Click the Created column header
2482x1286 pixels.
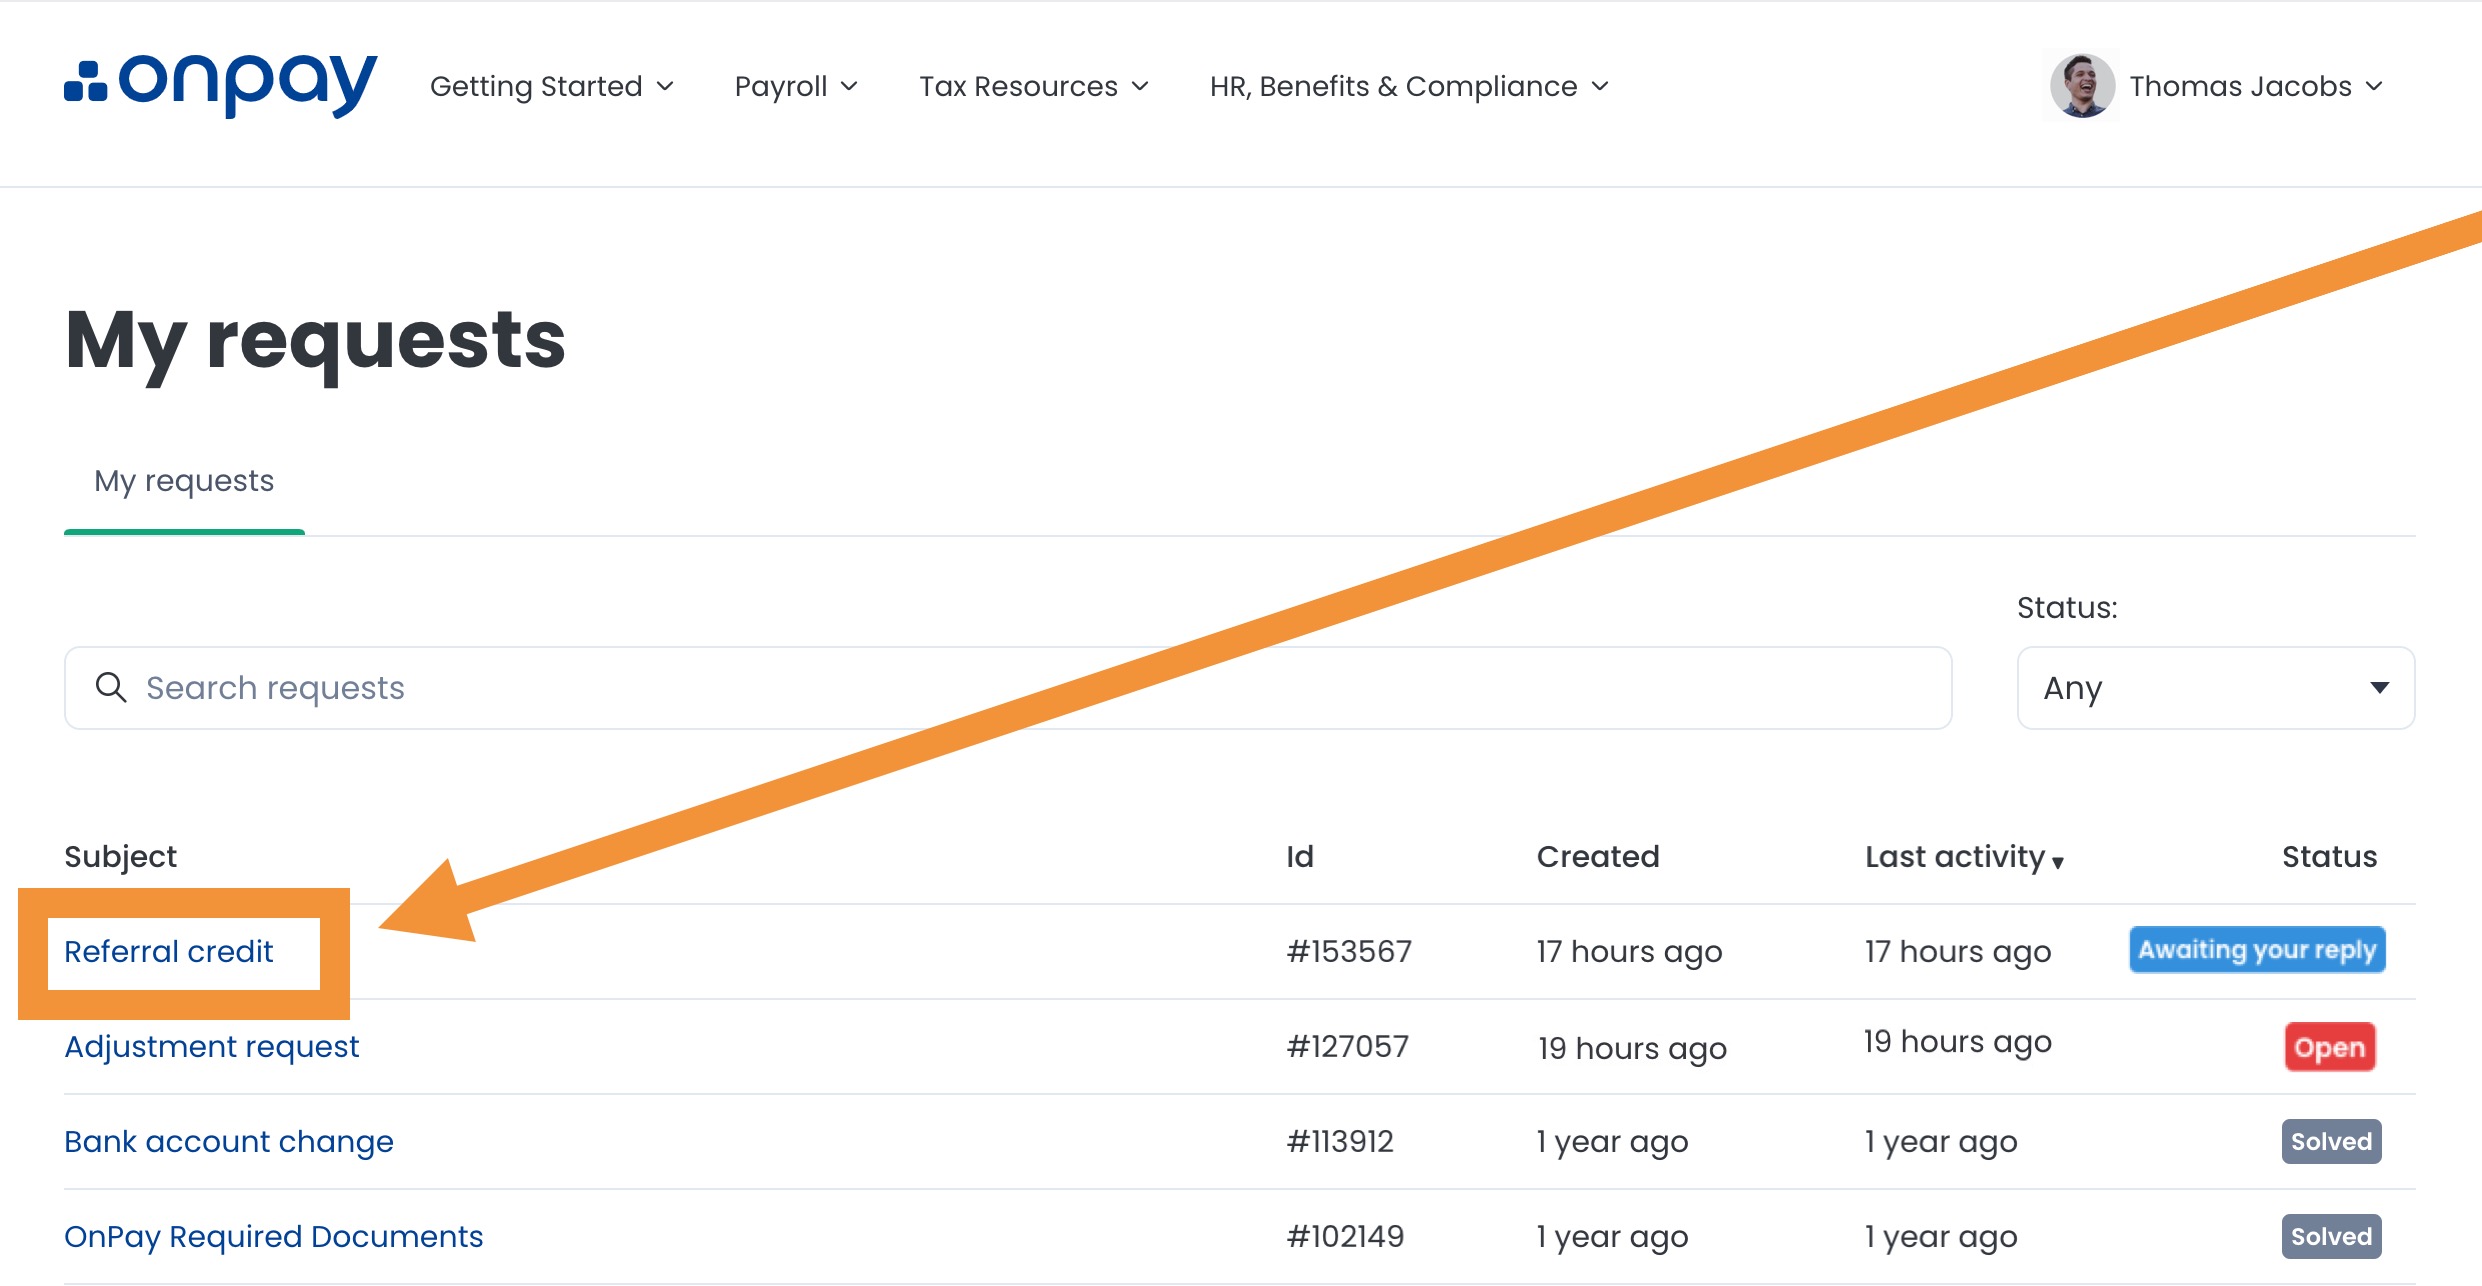click(1598, 857)
